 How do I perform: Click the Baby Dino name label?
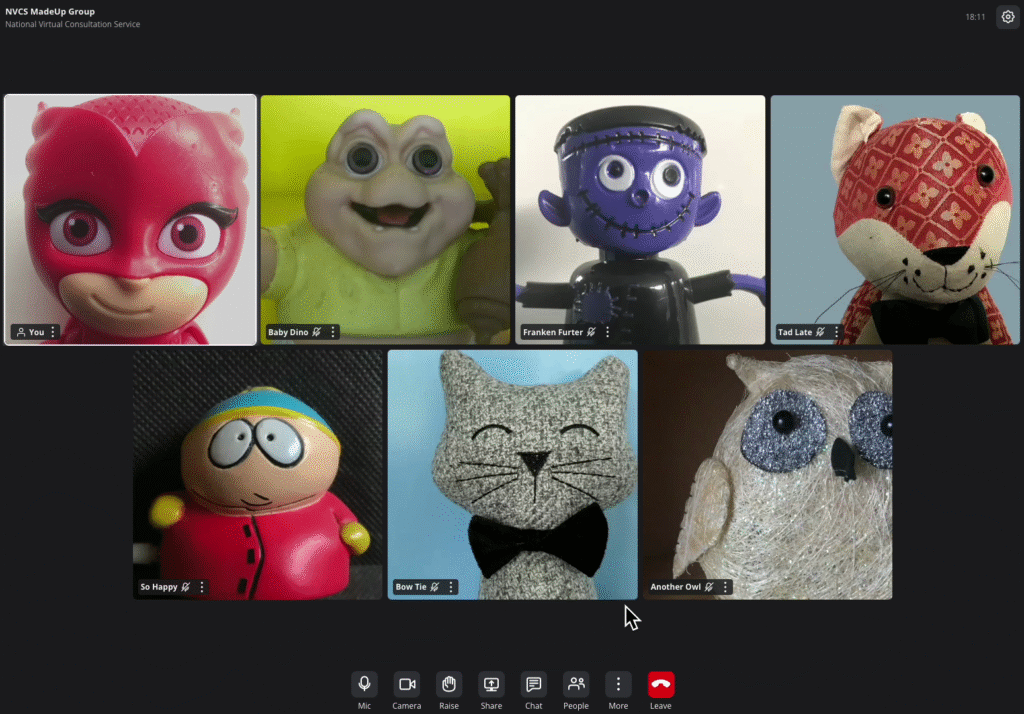pyautogui.click(x=288, y=332)
